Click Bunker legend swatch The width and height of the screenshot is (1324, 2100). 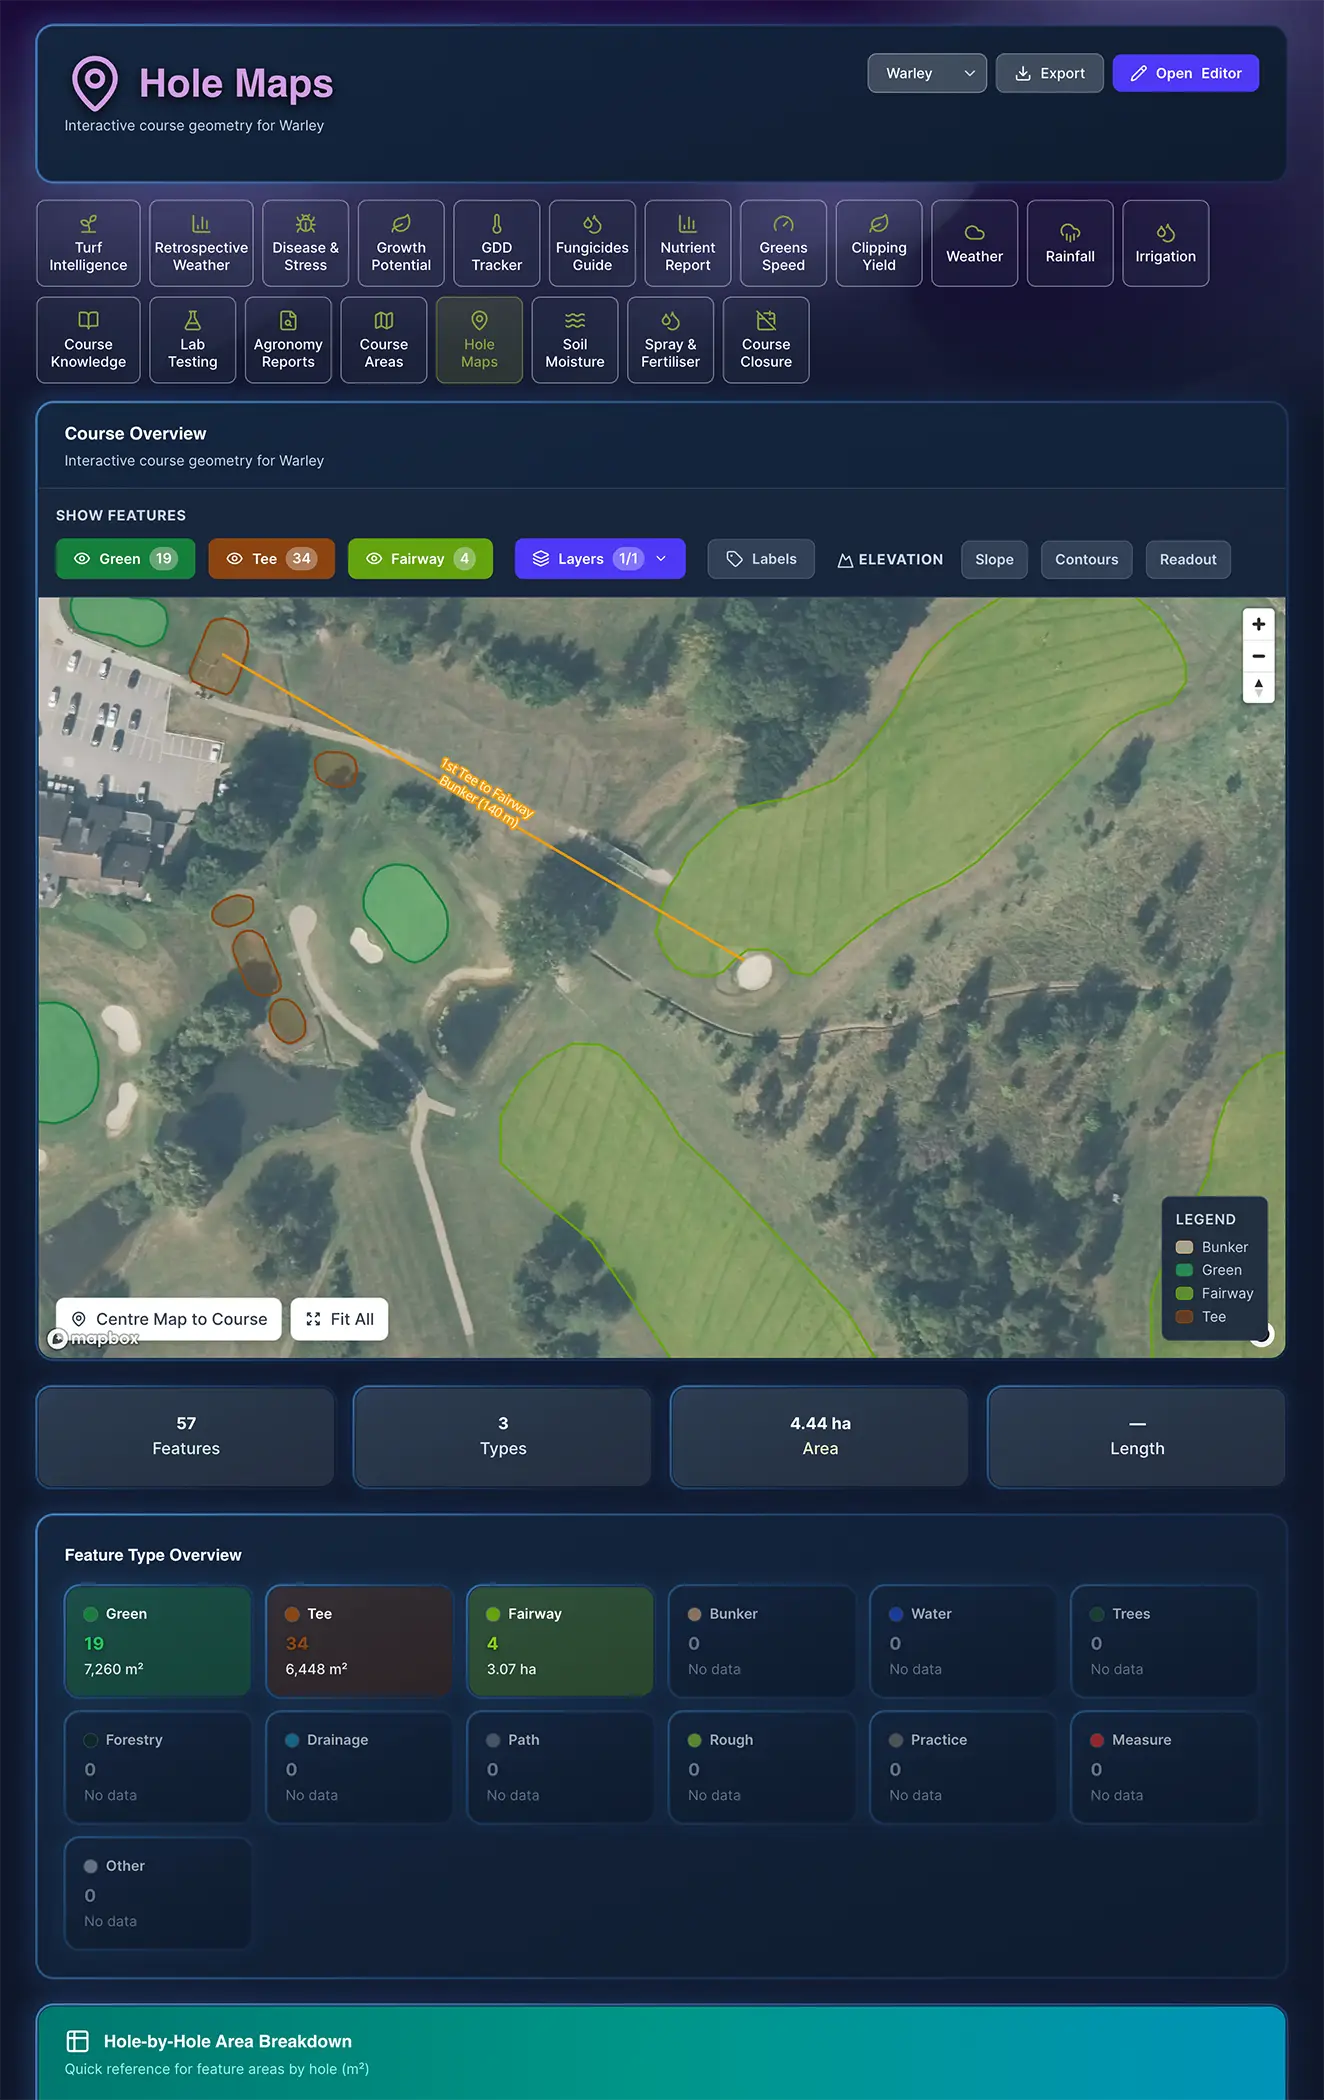tap(1184, 1247)
